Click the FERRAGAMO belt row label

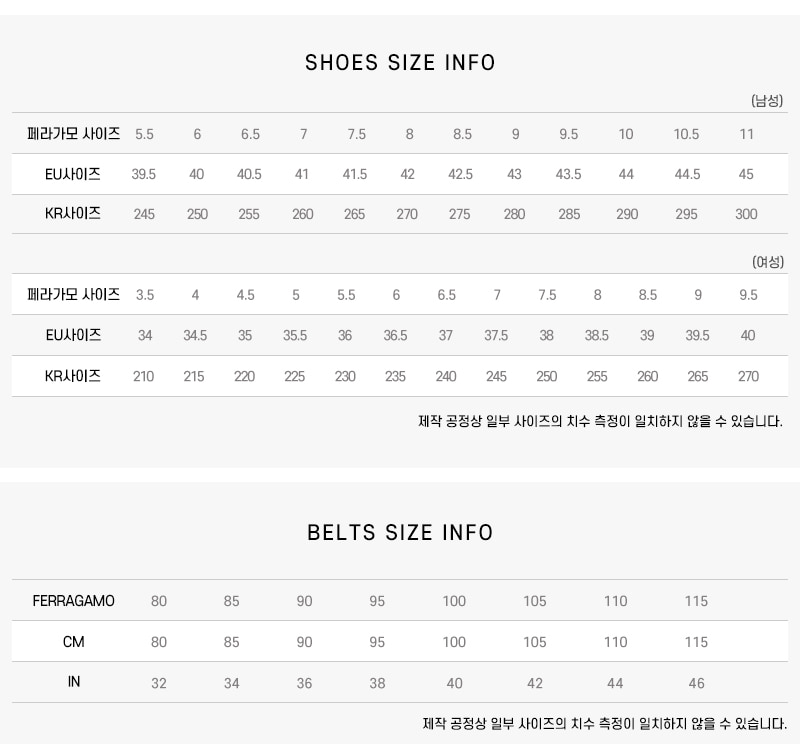tap(74, 601)
